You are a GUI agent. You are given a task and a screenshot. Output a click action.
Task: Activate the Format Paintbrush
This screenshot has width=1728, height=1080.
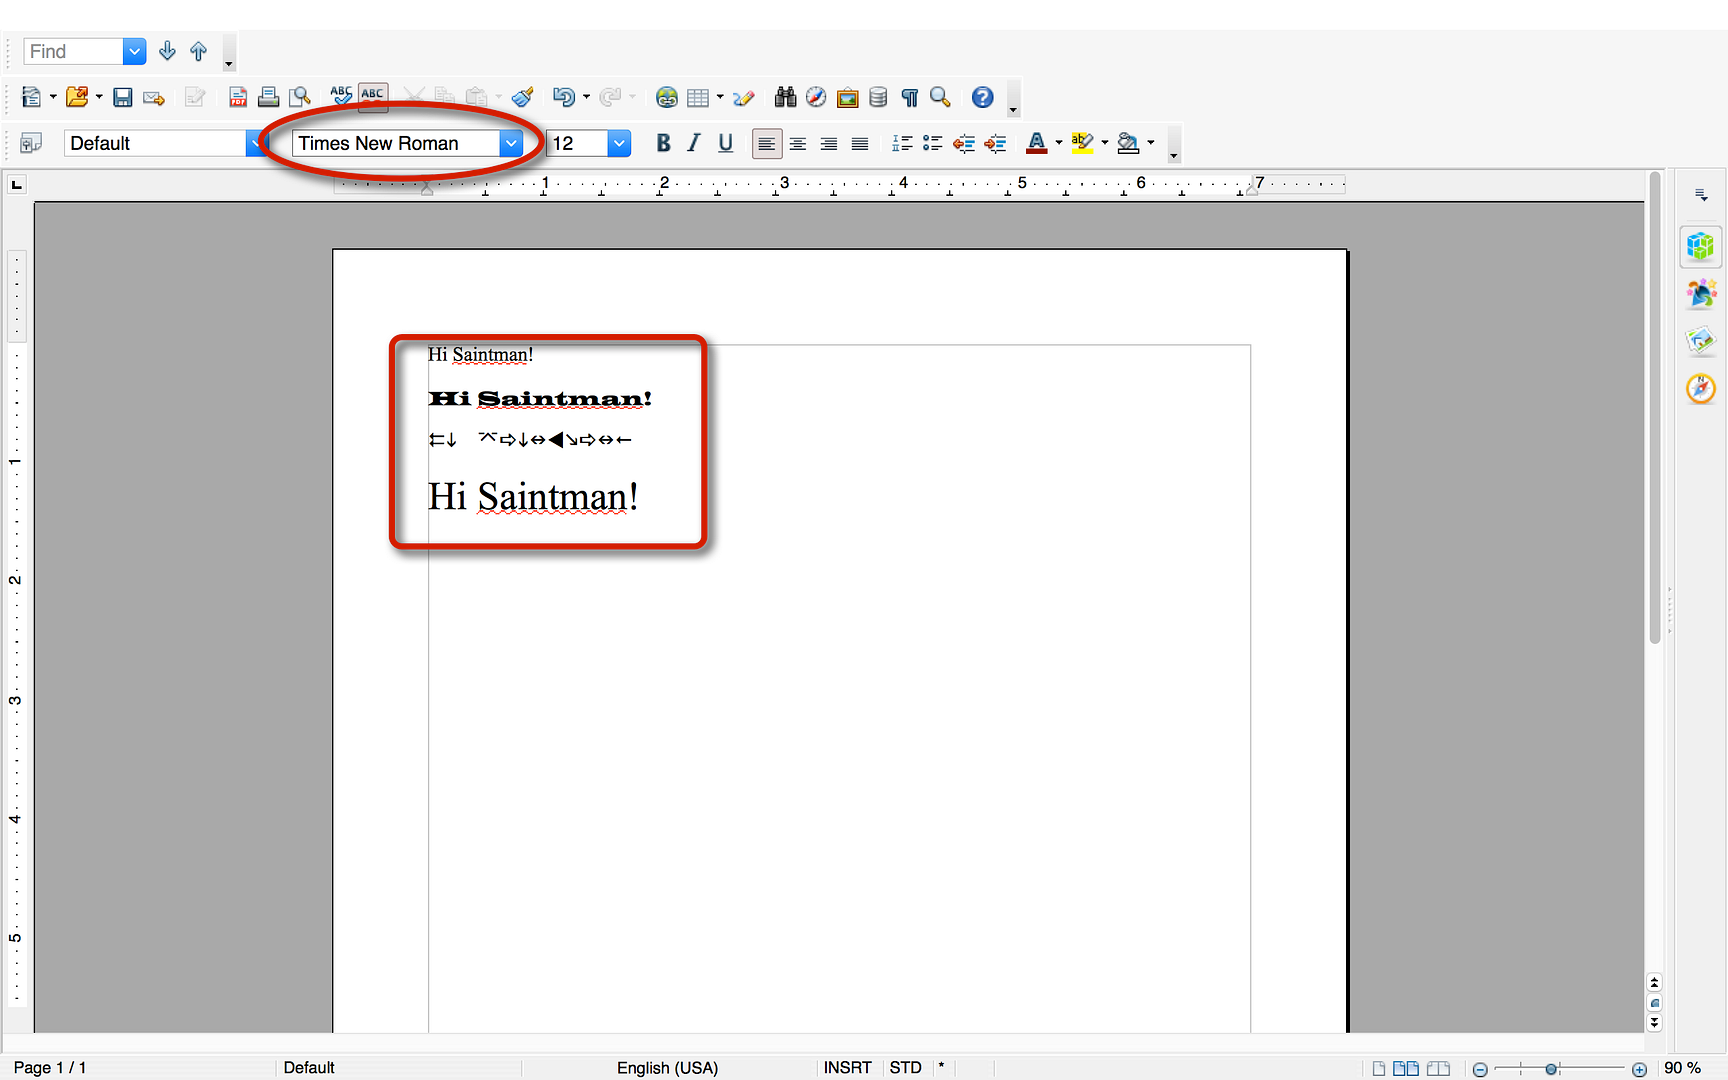coord(522,97)
